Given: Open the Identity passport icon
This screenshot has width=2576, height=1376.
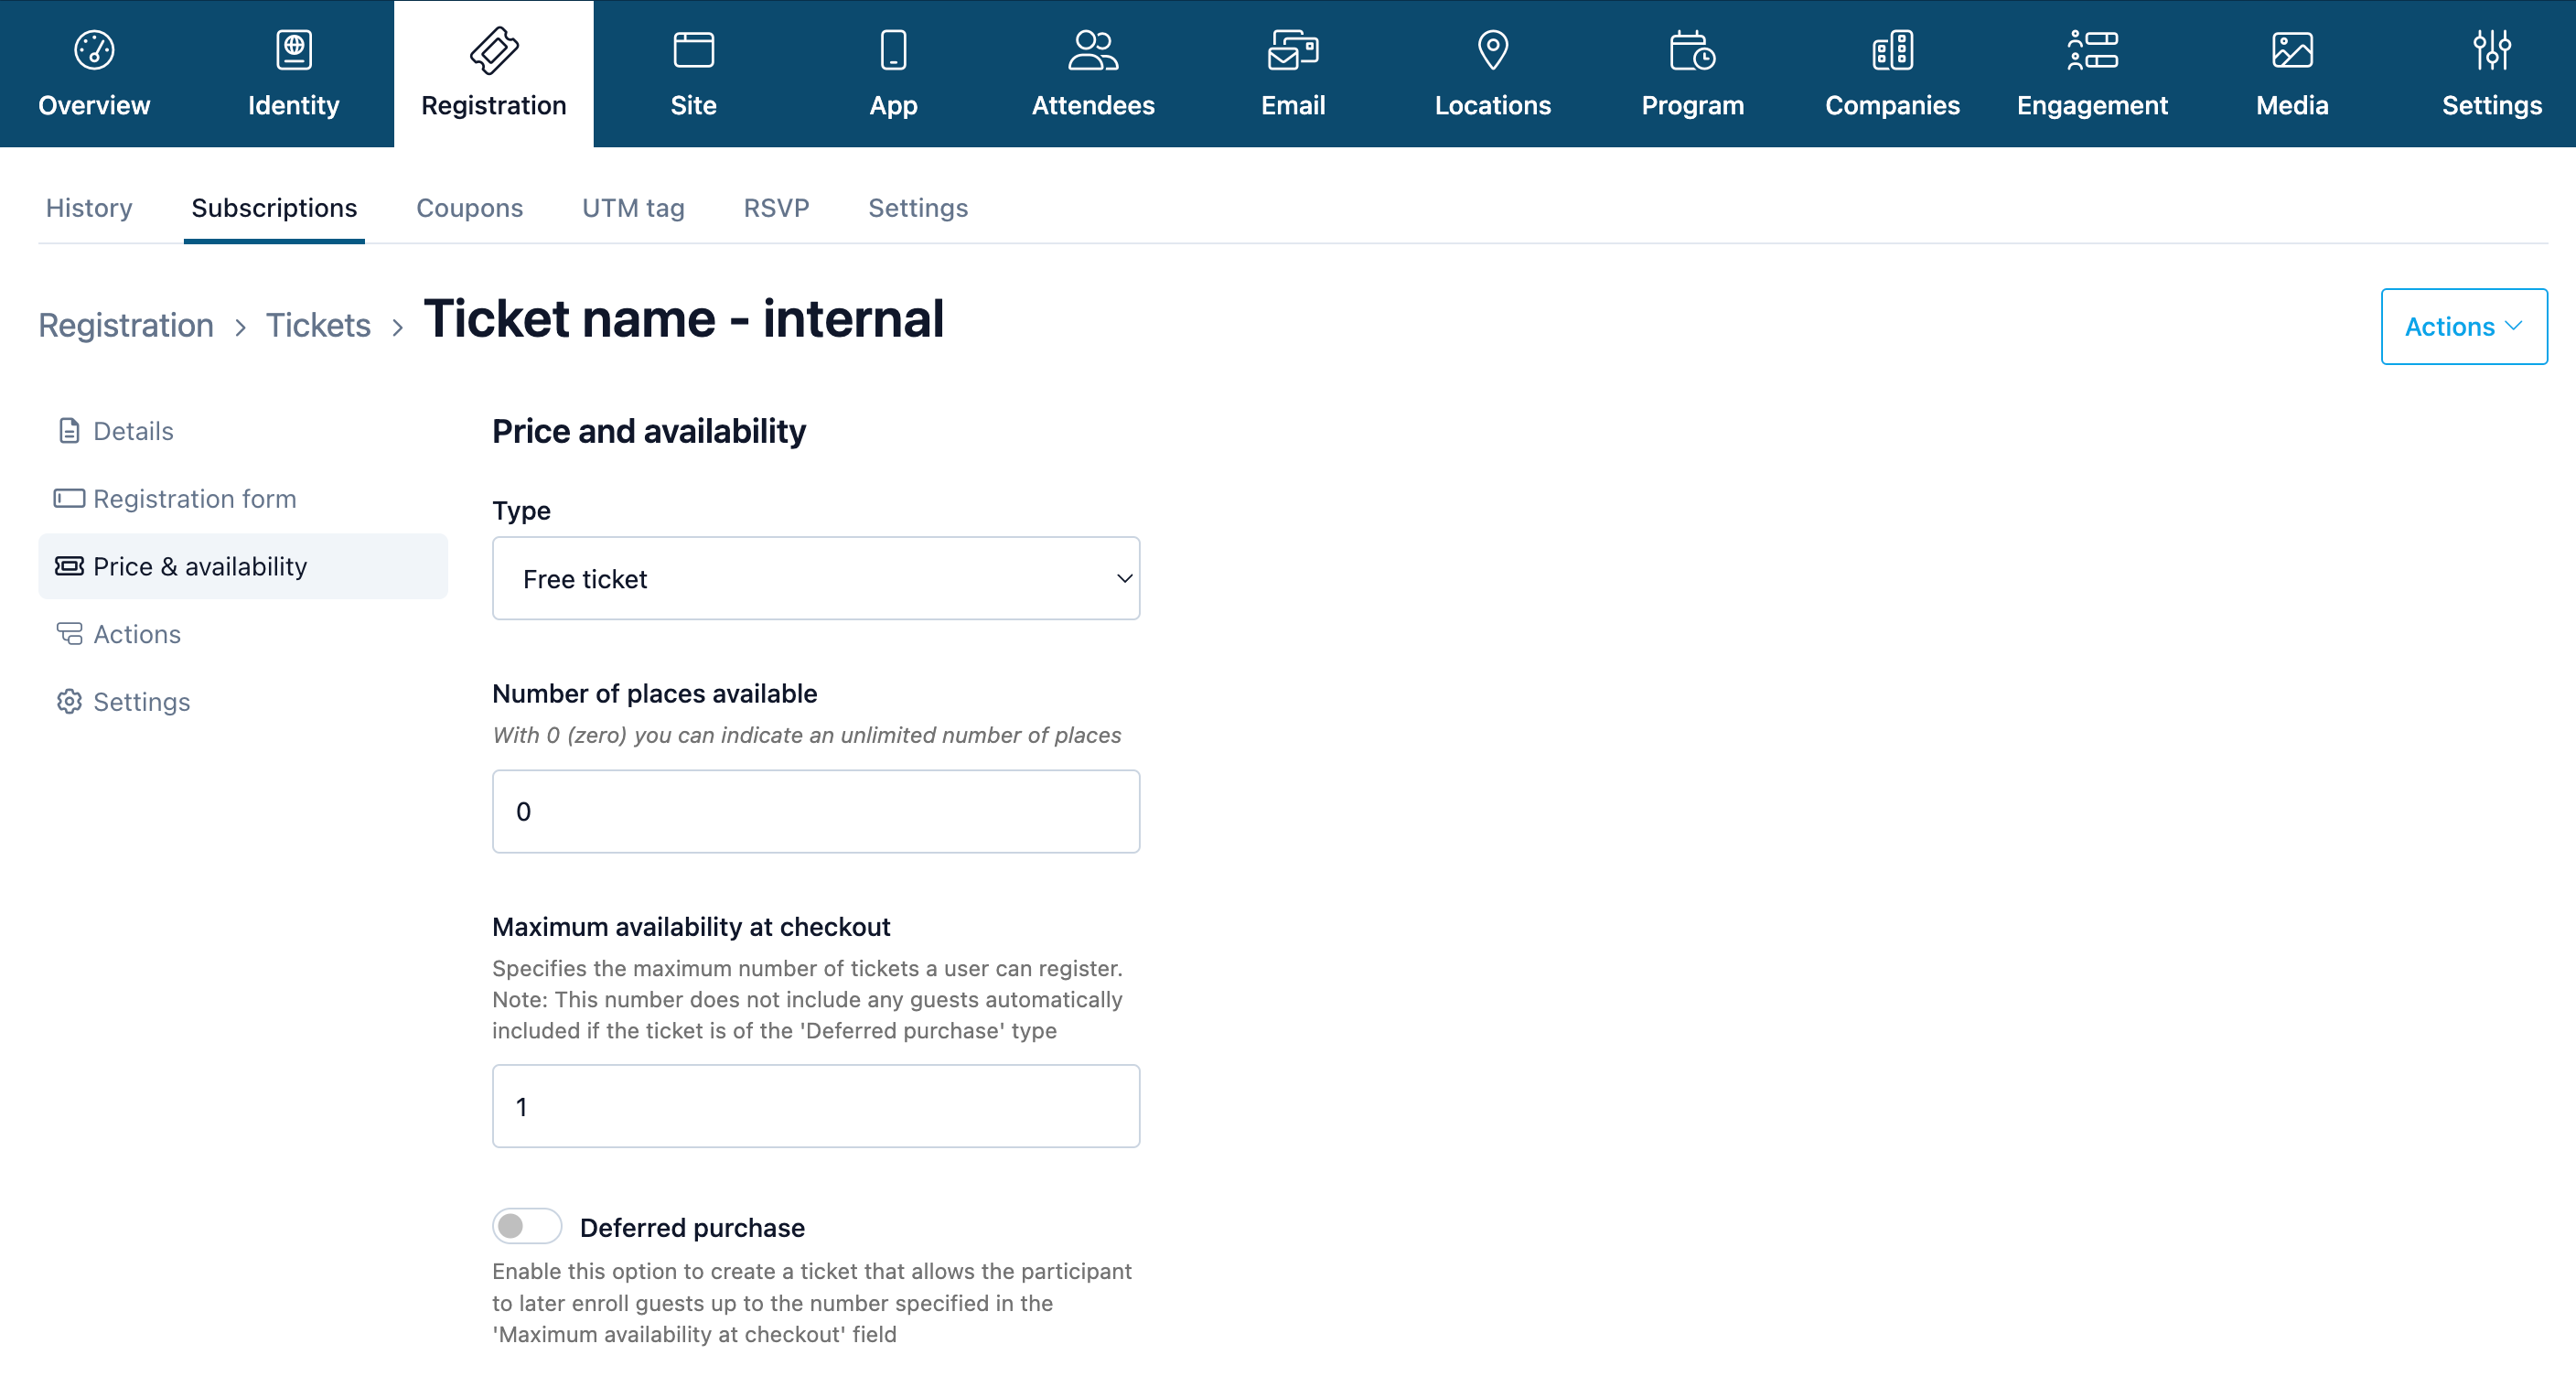Looking at the screenshot, I should tap(293, 50).
